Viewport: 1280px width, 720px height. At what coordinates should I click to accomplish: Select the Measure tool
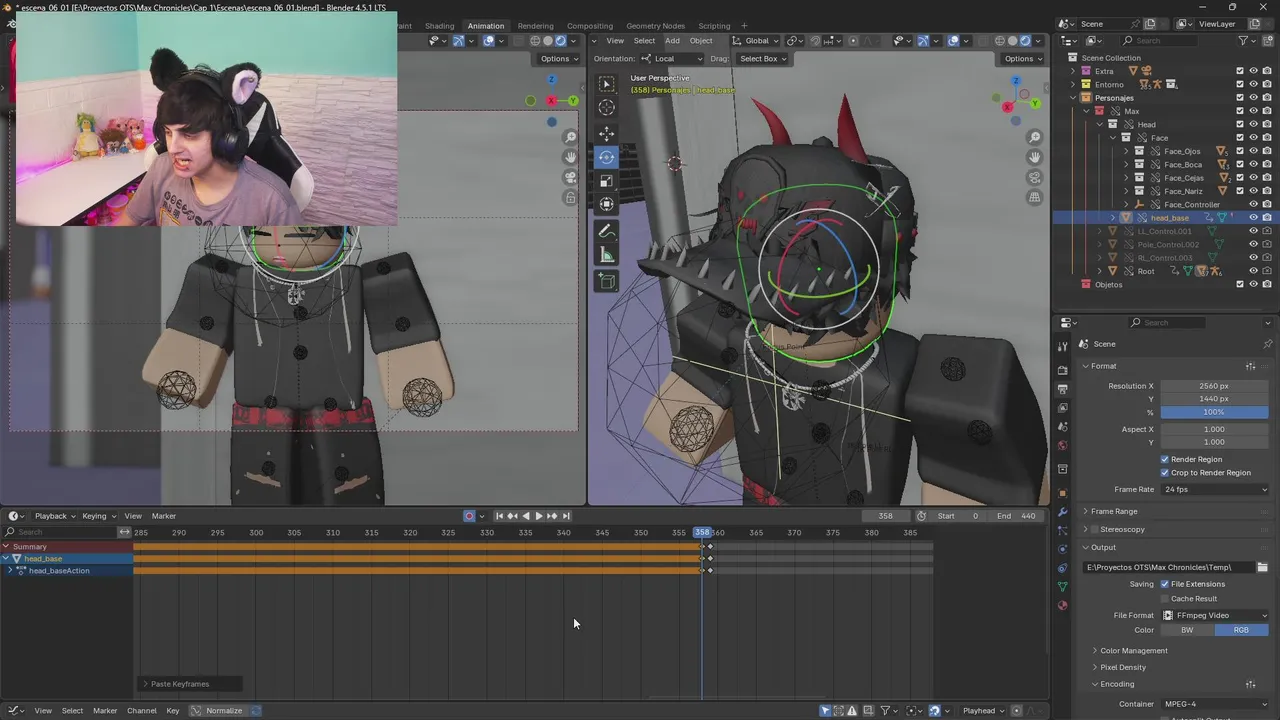pos(606,255)
